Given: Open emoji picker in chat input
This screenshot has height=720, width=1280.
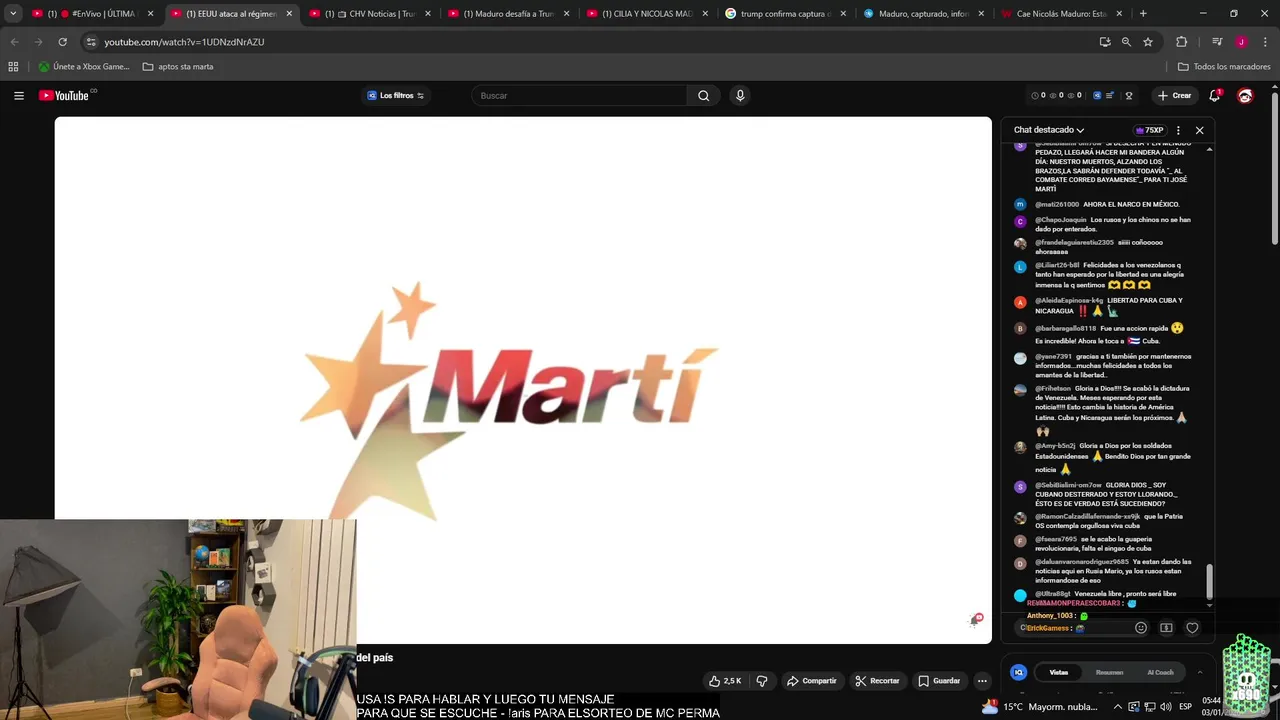Looking at the screenshot, I should [x=1141, y=628].
